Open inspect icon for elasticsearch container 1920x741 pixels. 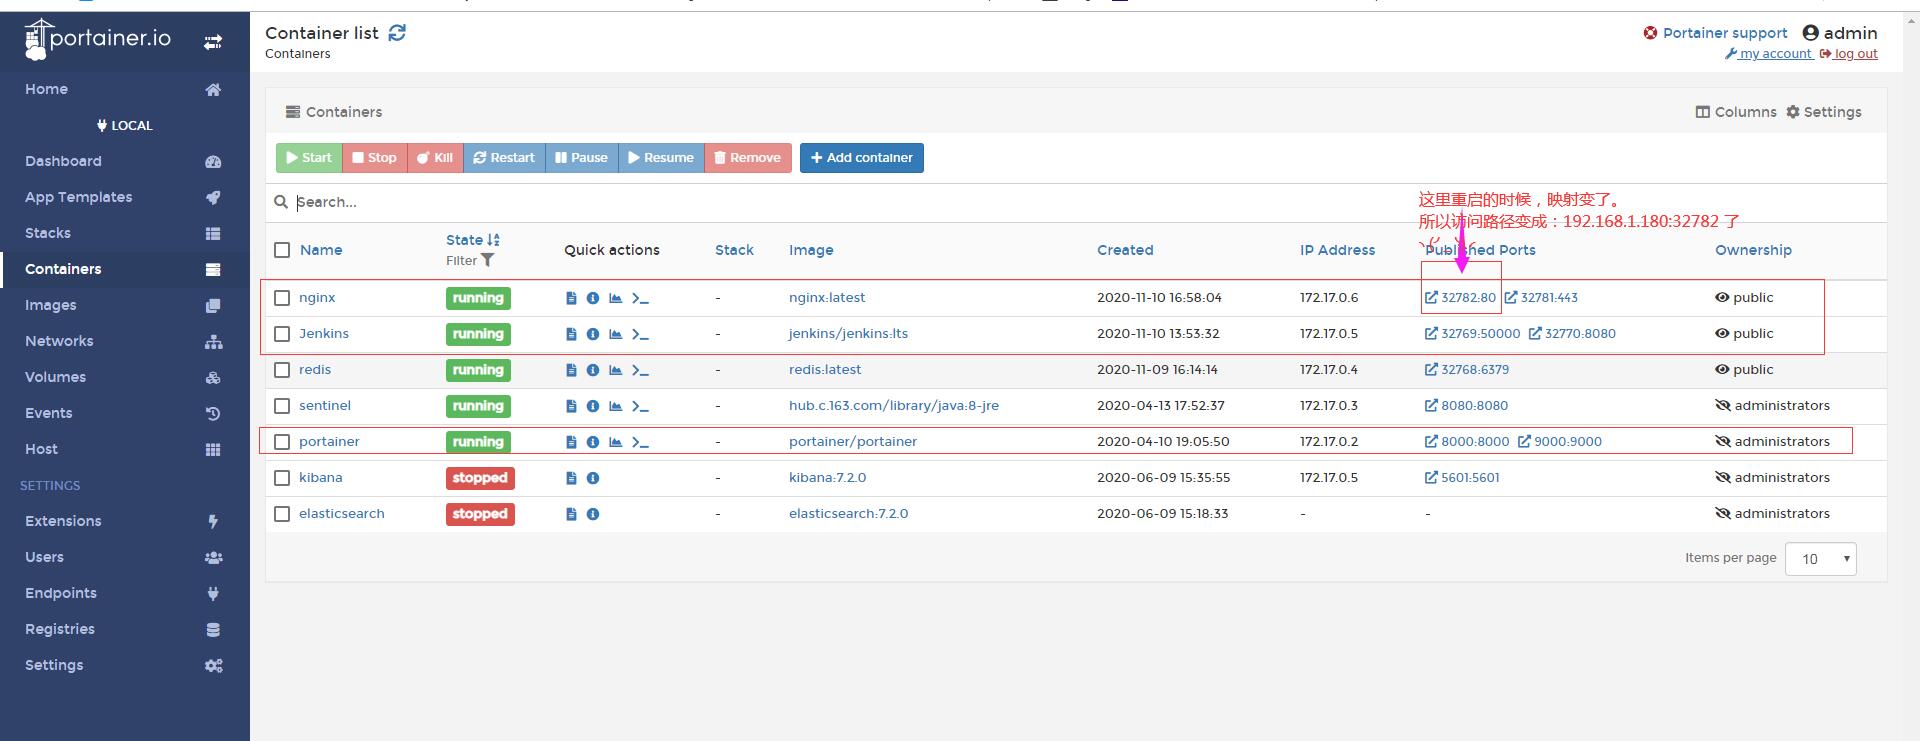tap(593, 514)
